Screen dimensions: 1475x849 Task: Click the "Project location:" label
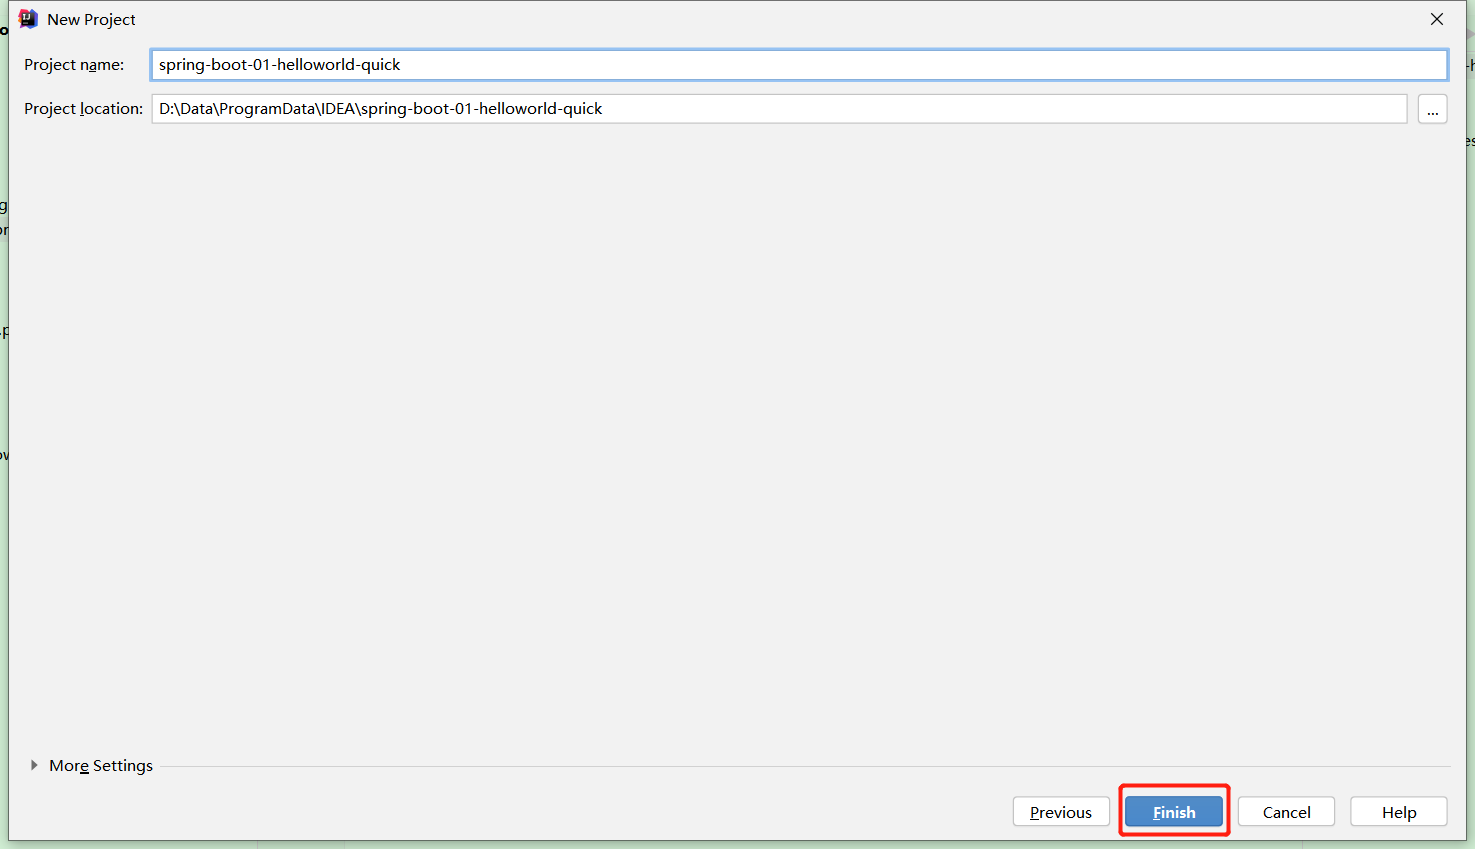point(84,109)
